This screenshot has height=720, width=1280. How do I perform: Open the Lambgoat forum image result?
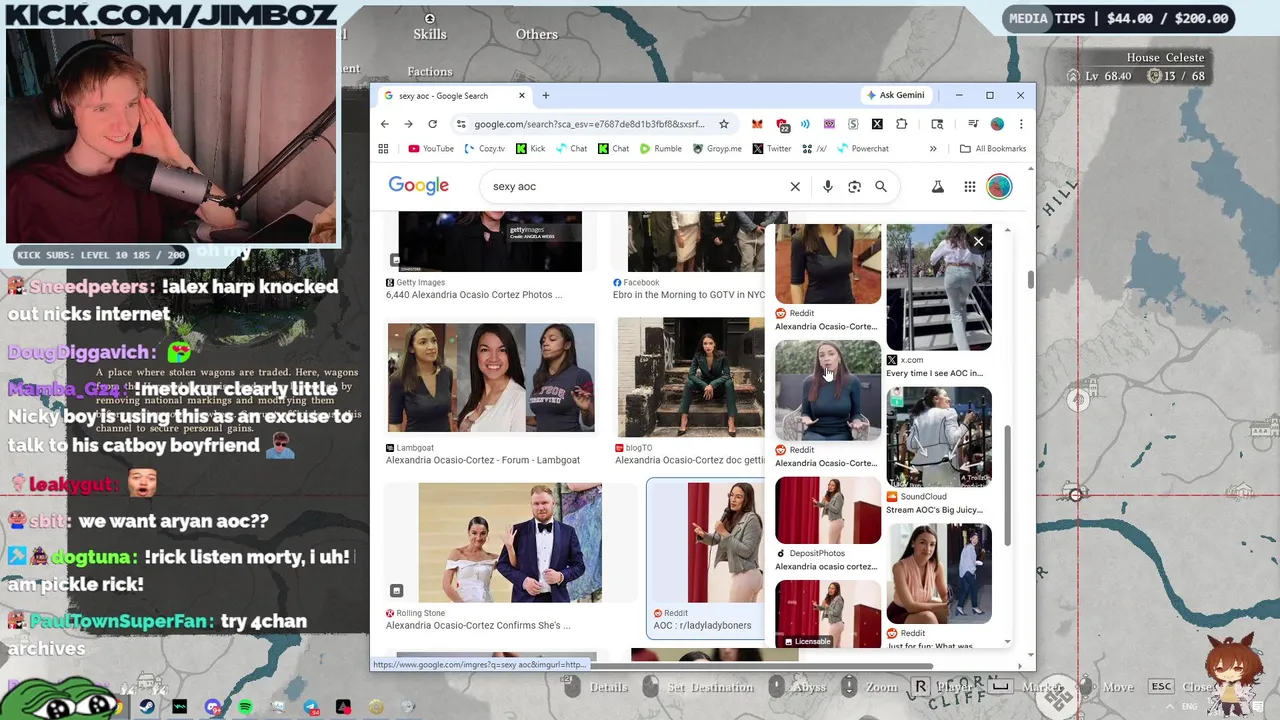coord(491,378)
